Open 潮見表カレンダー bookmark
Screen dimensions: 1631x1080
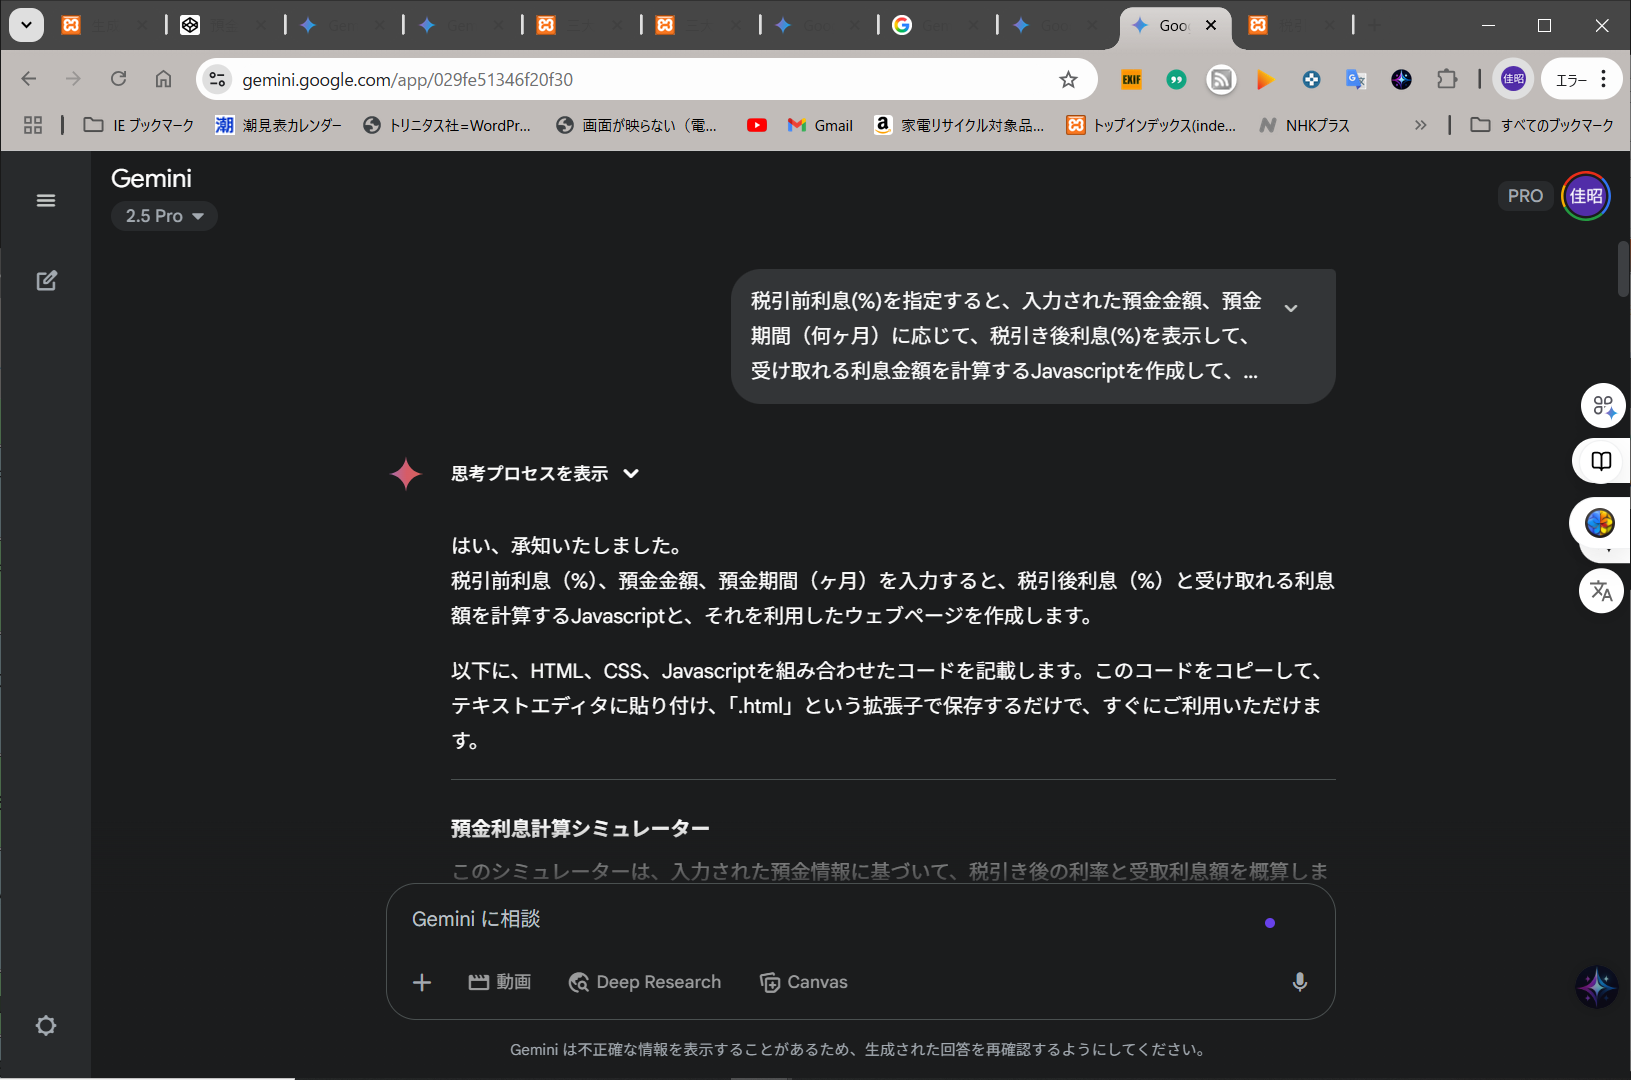point(279,125)
